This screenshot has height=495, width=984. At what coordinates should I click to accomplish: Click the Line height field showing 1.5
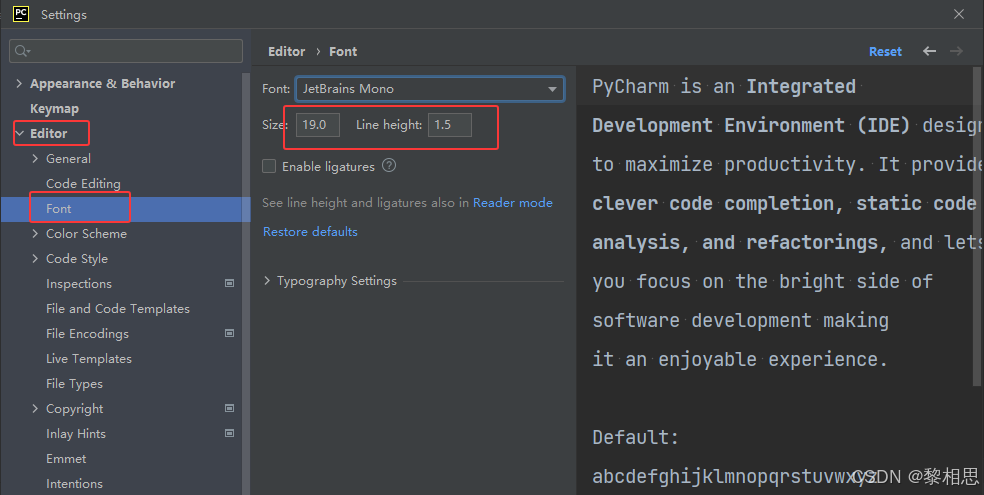click(x=449, y=125)
